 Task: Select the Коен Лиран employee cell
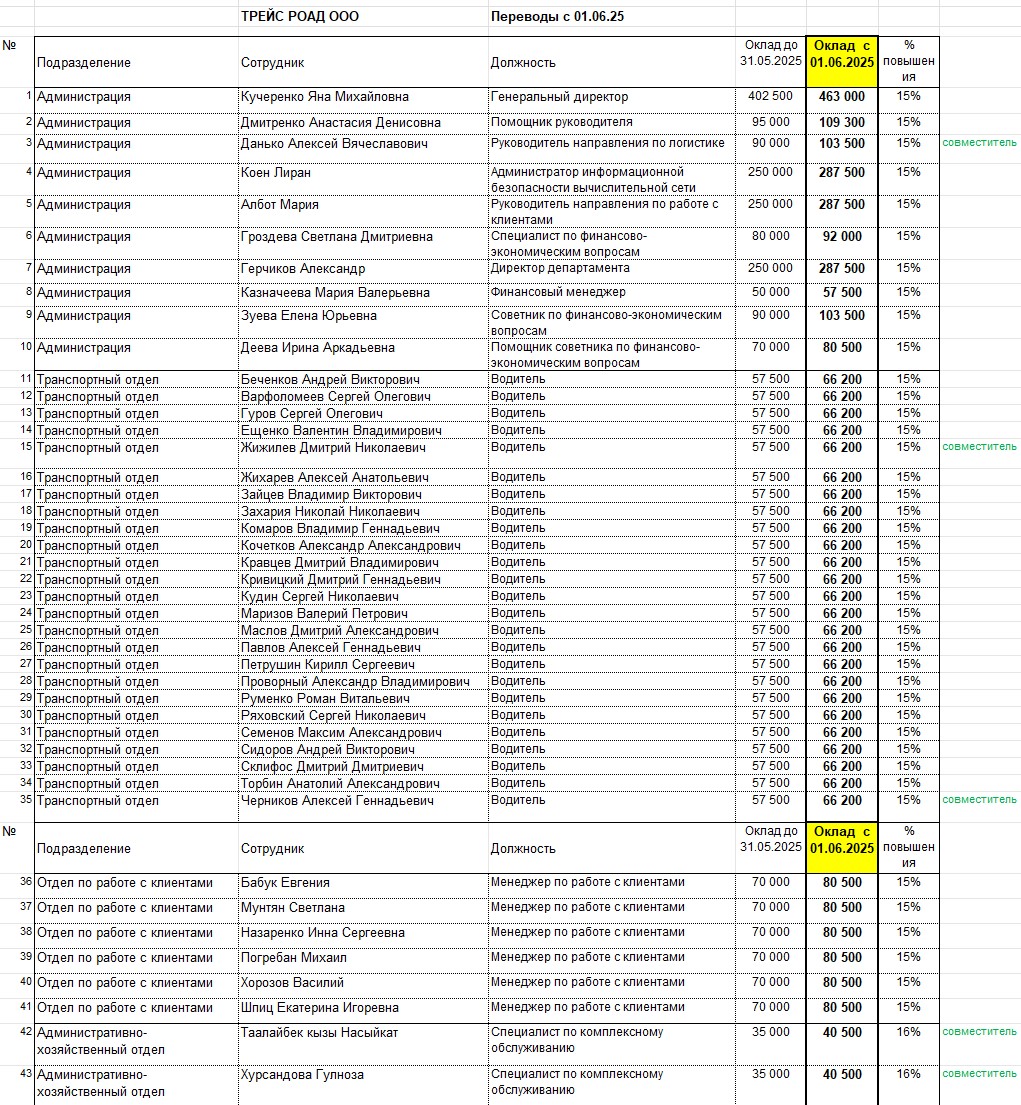click(276, 173)
